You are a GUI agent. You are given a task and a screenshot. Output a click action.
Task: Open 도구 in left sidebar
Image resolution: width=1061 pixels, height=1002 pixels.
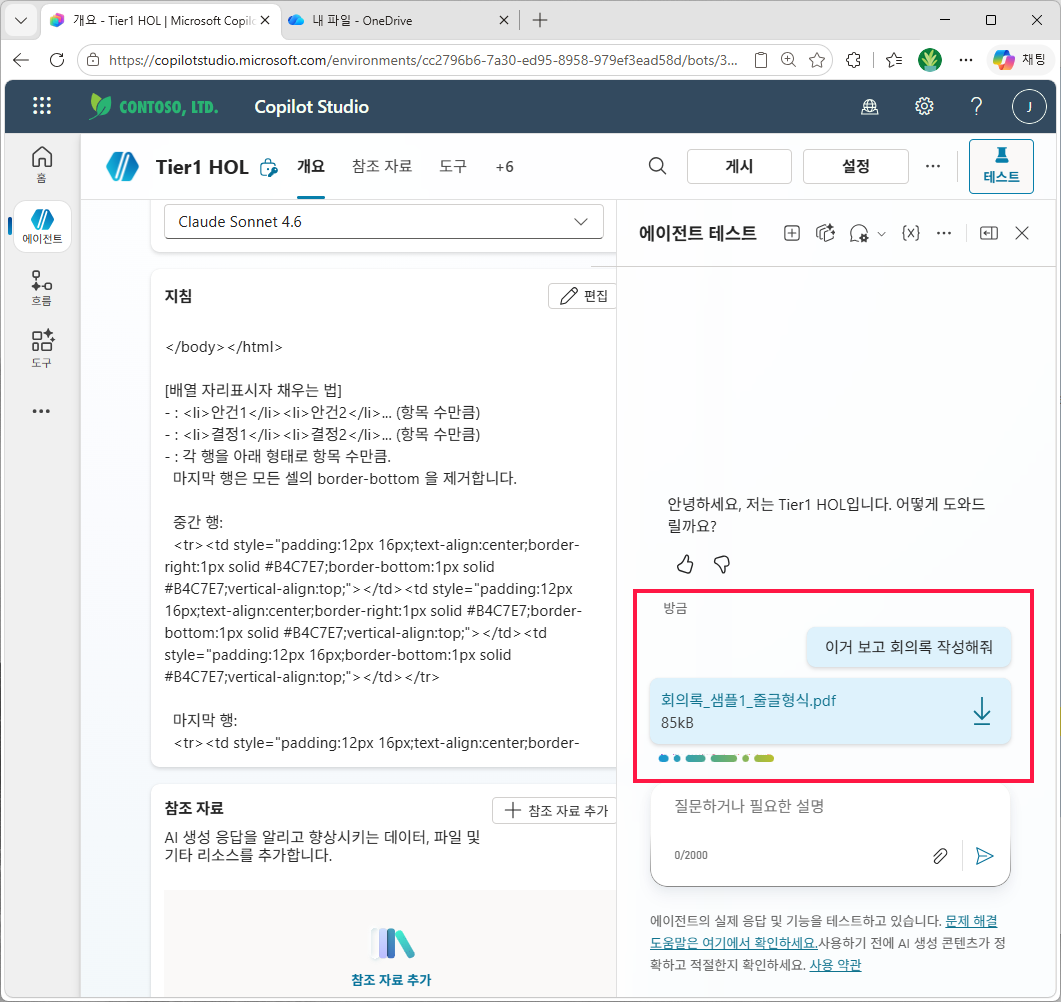coord(42,349)
